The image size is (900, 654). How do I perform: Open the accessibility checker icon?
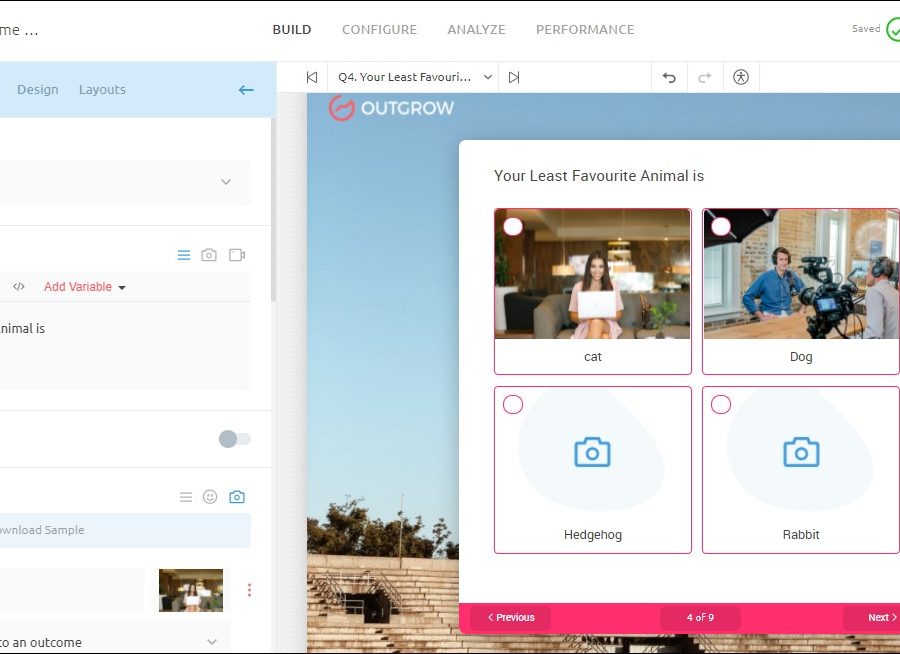tap(740, 77)
